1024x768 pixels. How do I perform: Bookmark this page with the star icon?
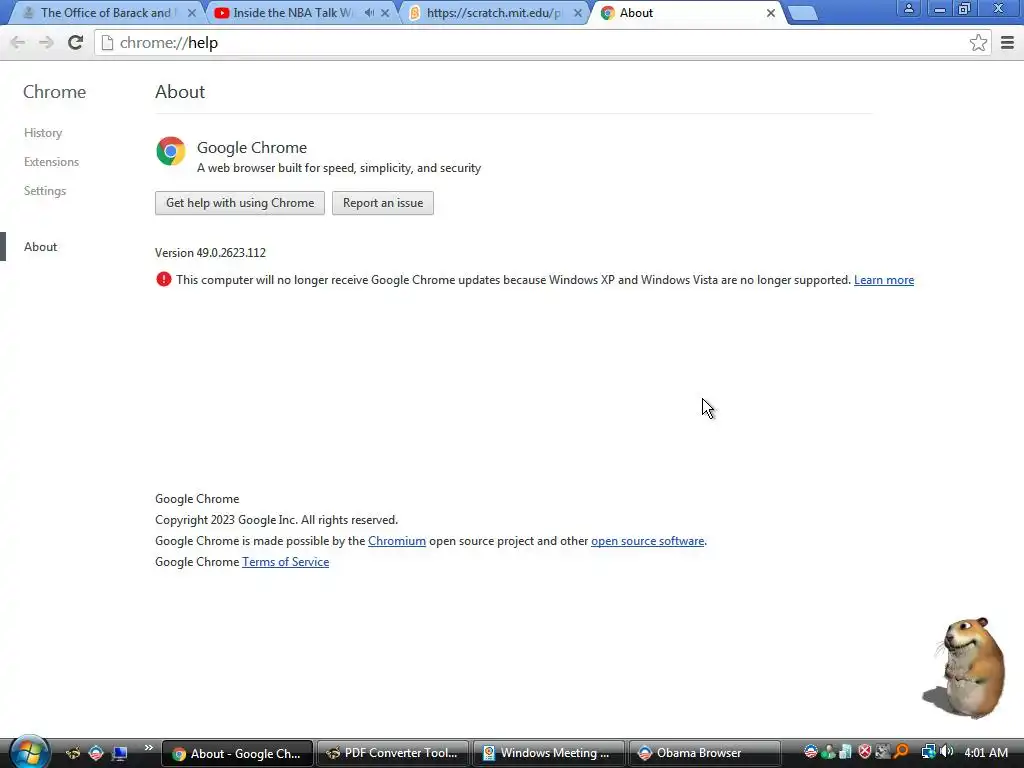(978, 43)
